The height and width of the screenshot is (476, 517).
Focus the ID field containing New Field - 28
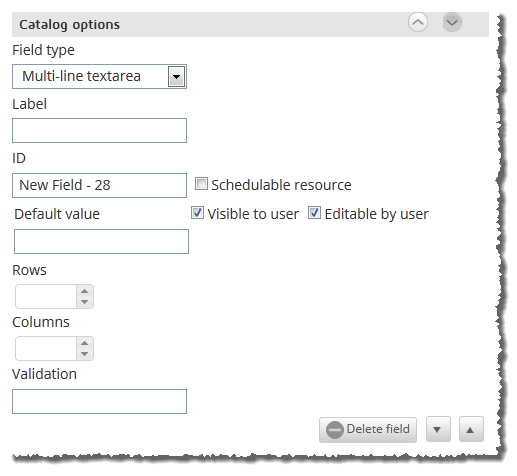coord(99,185)
